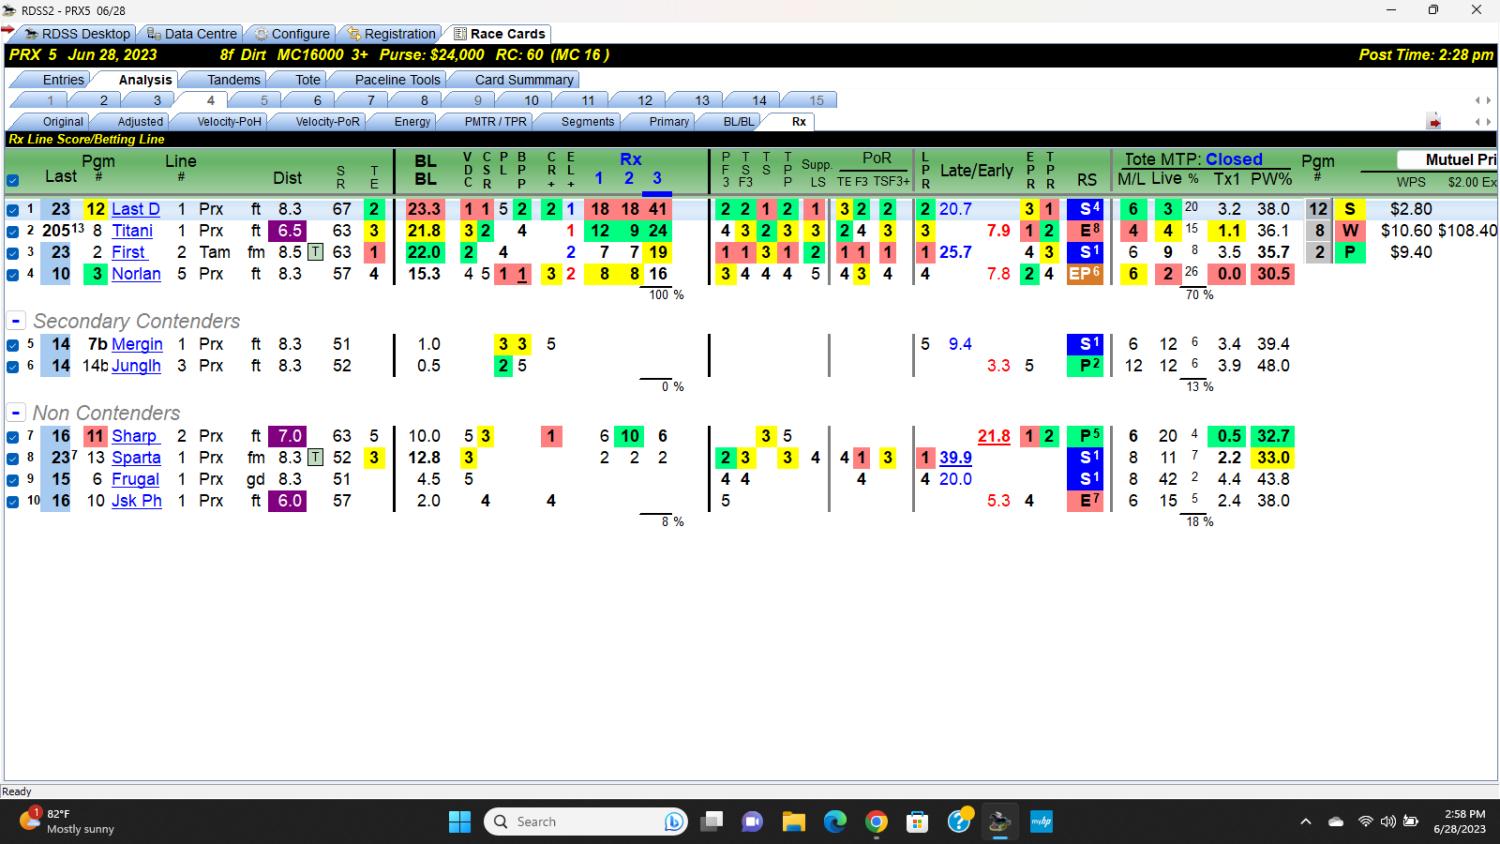Click the EP6 running style badge

pyautogui.click(x=1085, y=274)
